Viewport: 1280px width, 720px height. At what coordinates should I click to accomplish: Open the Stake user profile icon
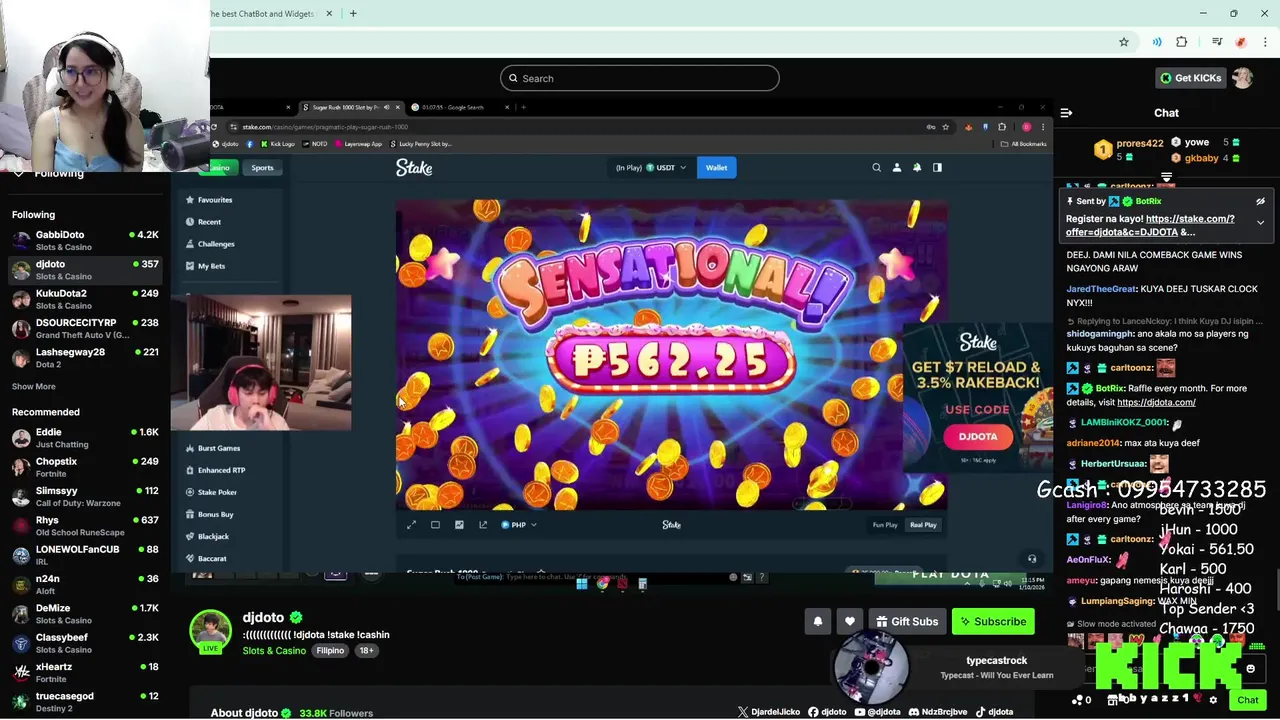(897, 168)
